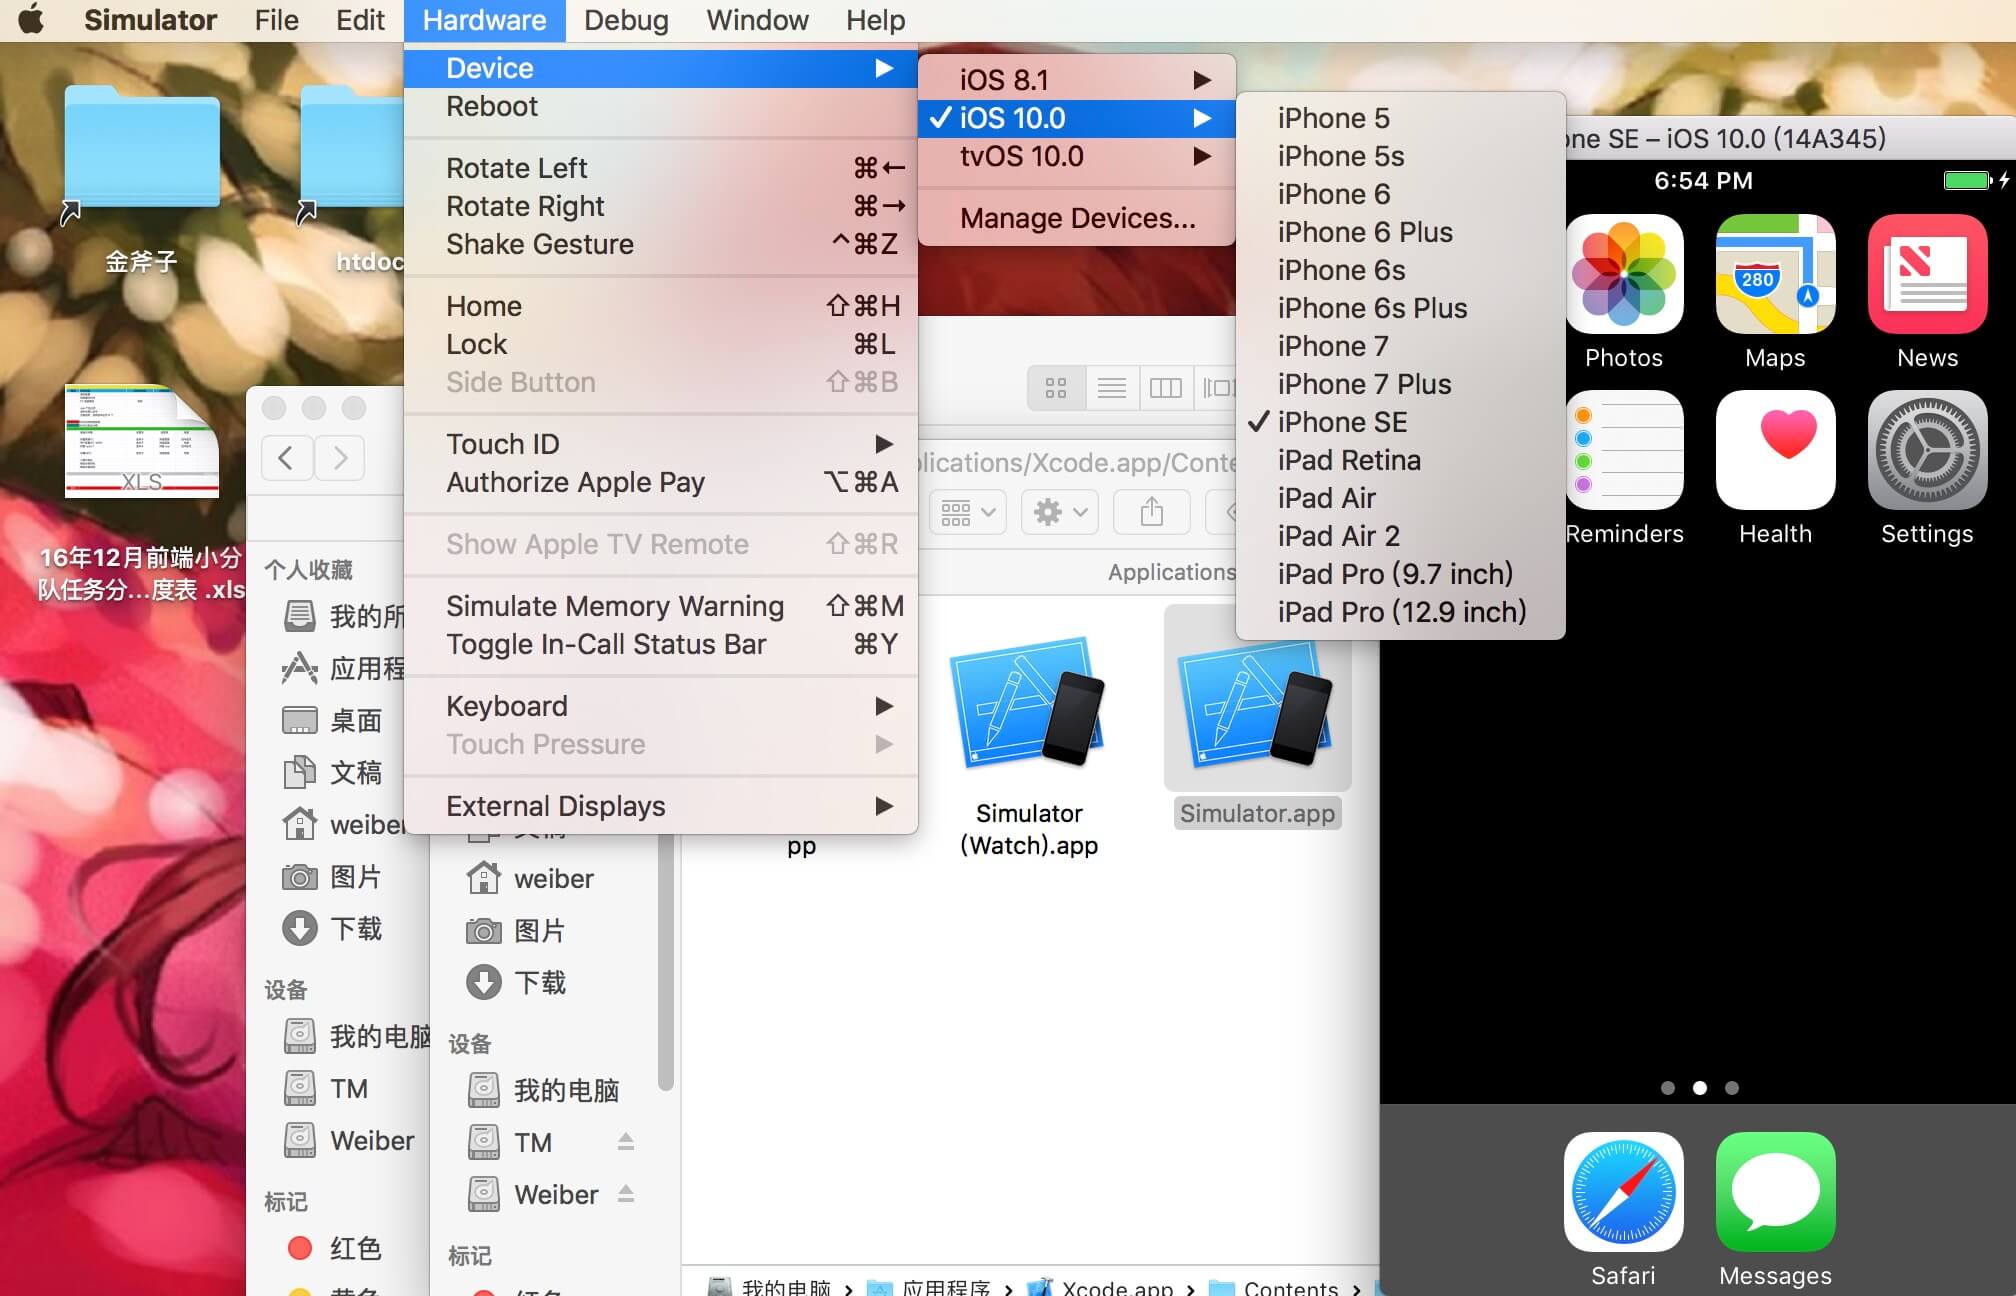Open the Settings app in the simulator
Image resolution: width=2016 pixels, height=1296 pixels.
click(1927, 450)
